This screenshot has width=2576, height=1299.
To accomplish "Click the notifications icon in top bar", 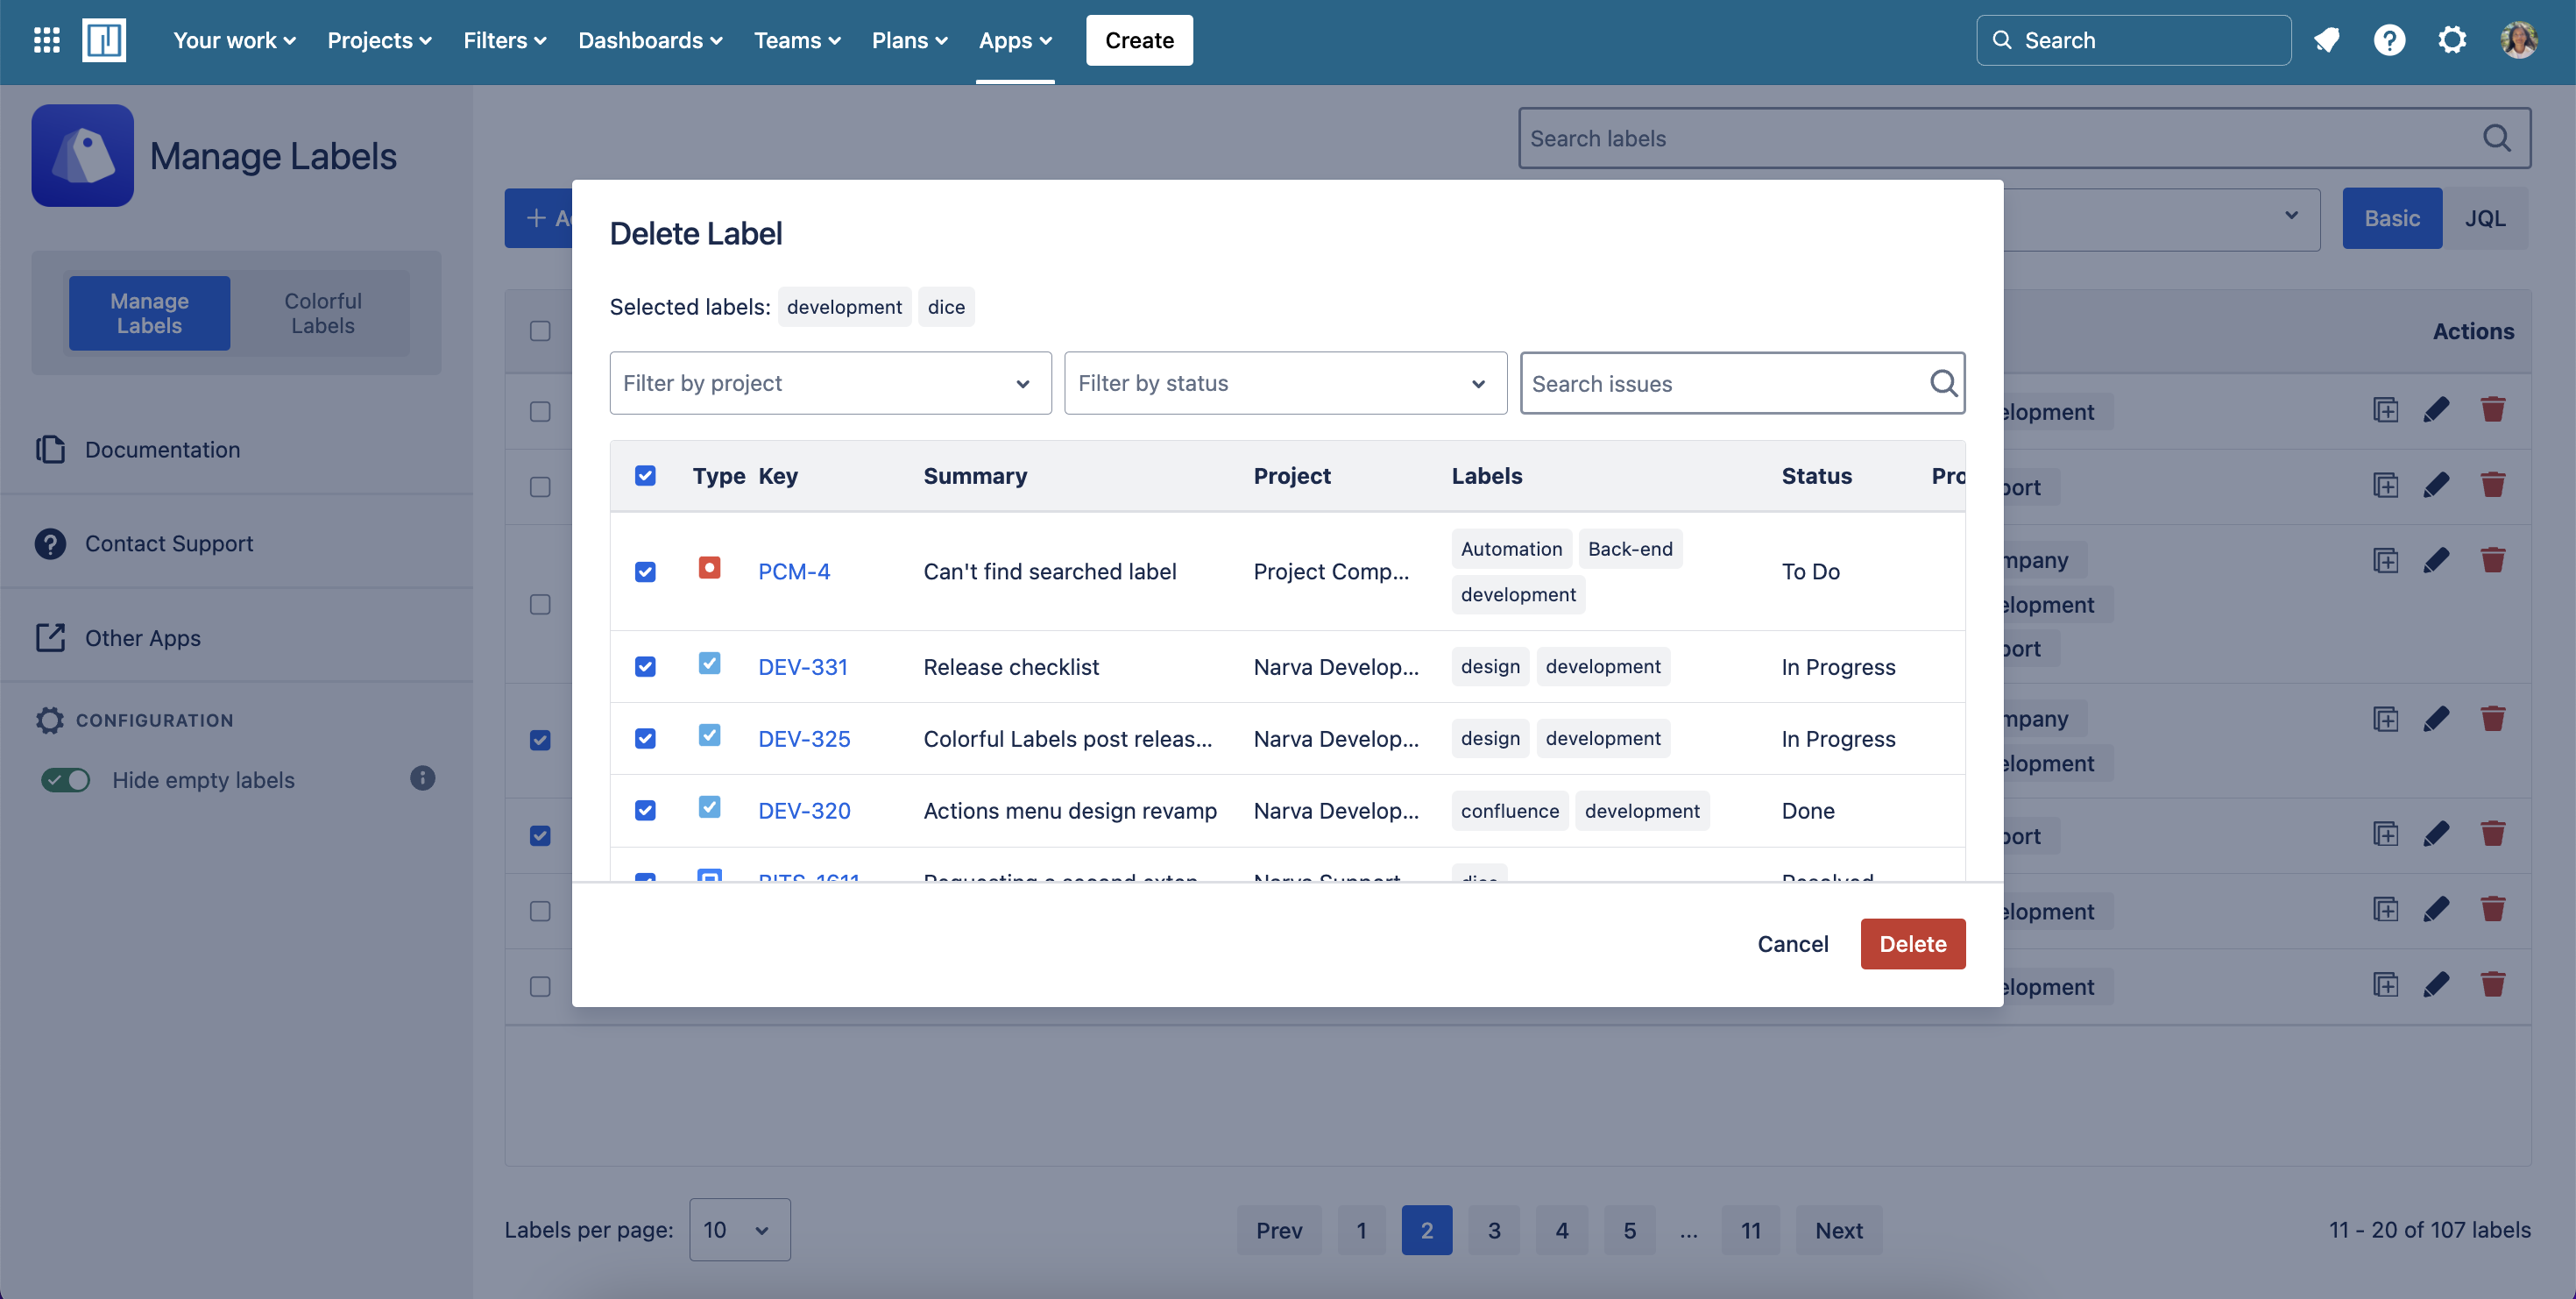I will (x=2326, y=40).
